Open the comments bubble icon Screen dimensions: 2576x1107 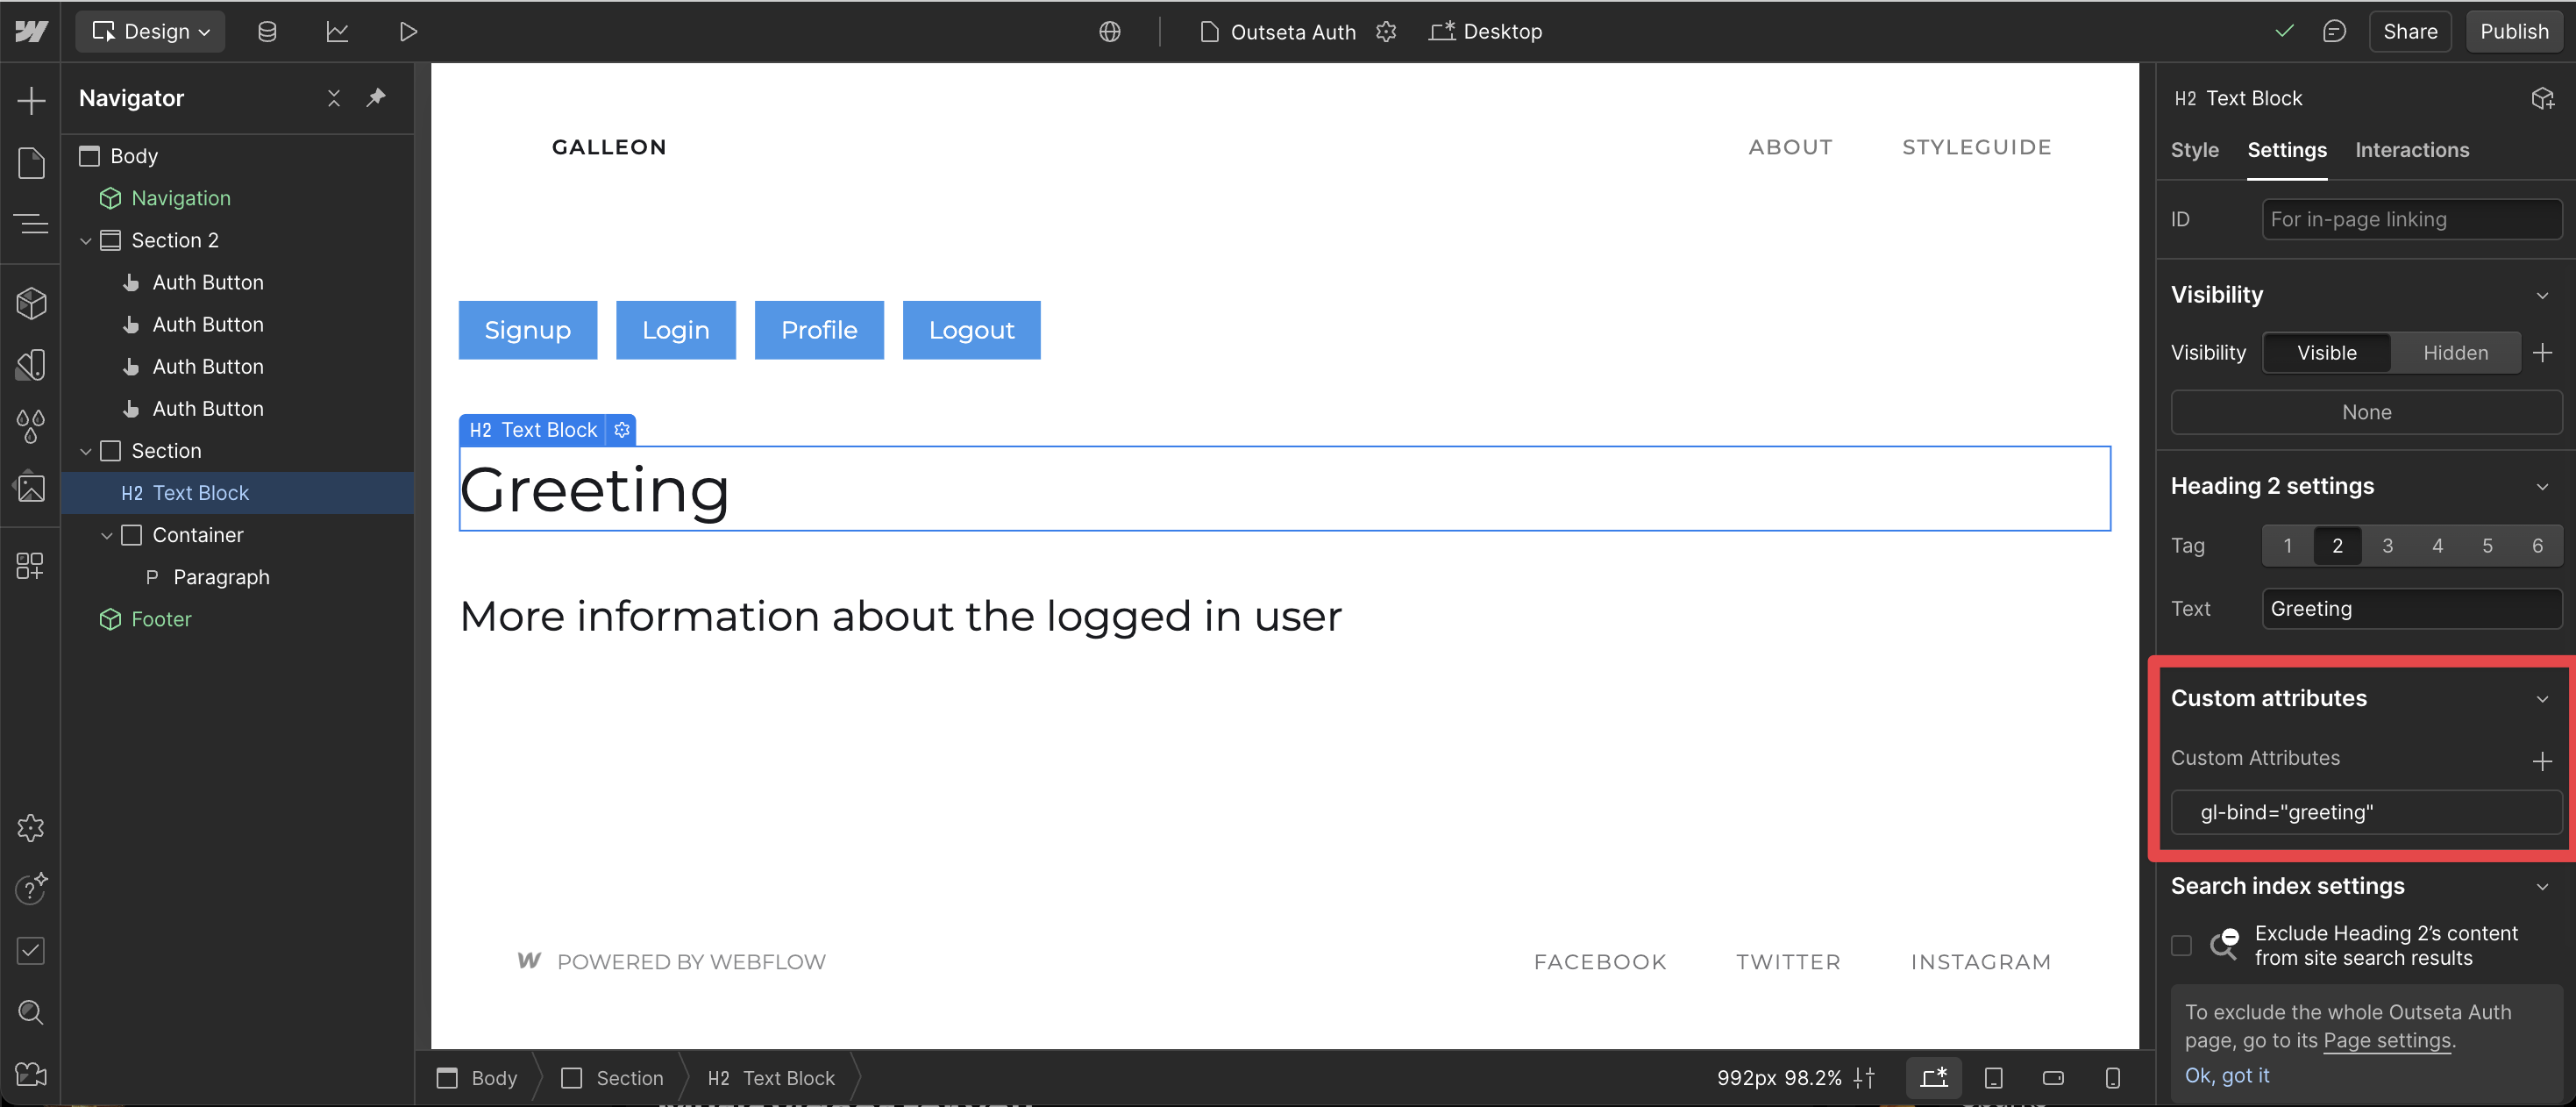click(2333, 32)
